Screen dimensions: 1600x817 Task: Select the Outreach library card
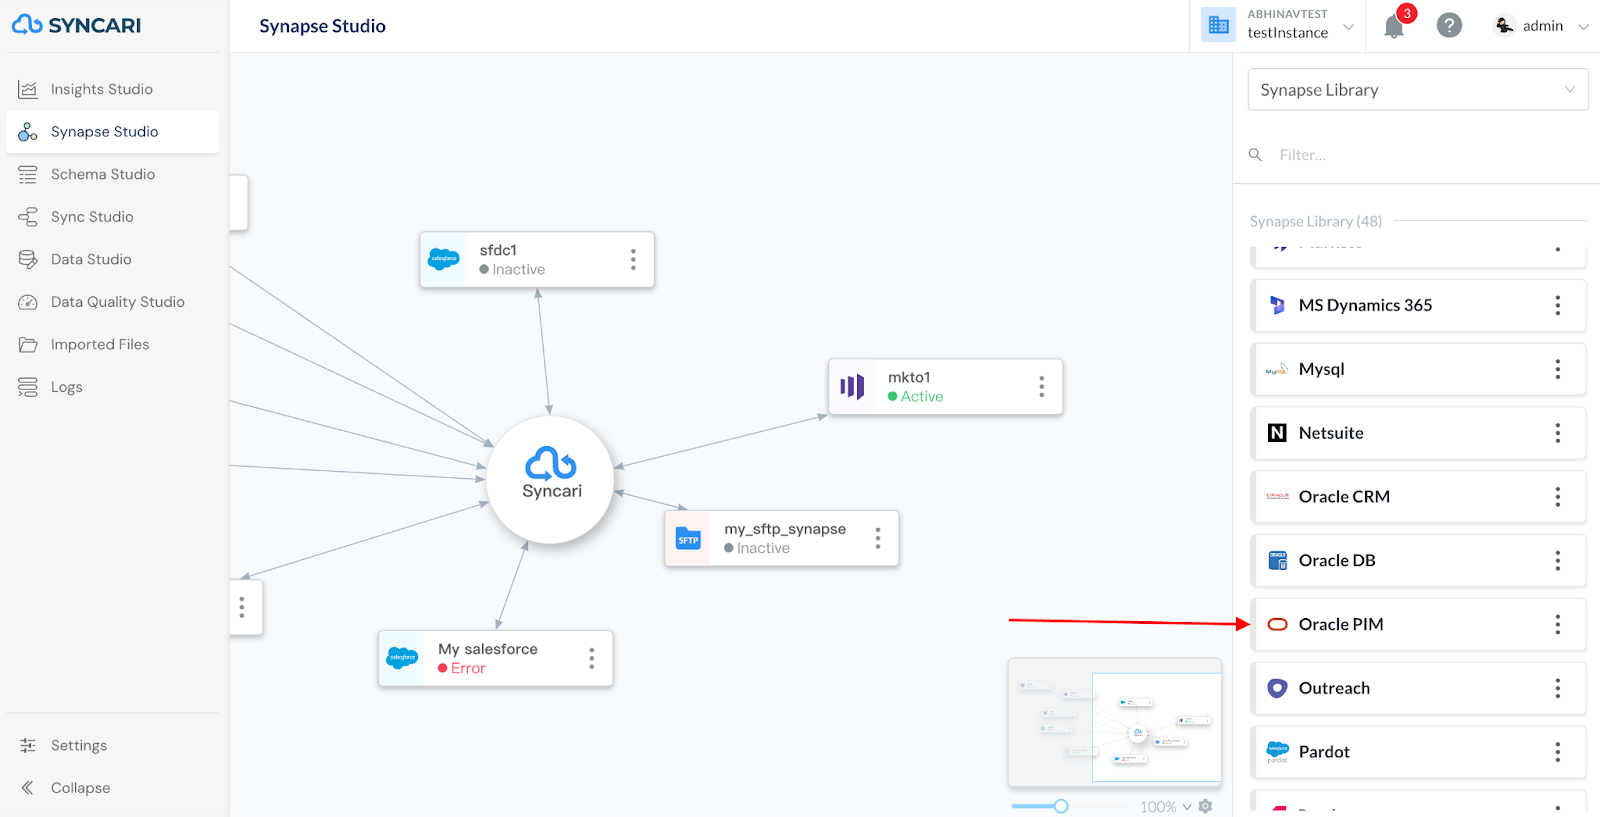(1418, 688)
